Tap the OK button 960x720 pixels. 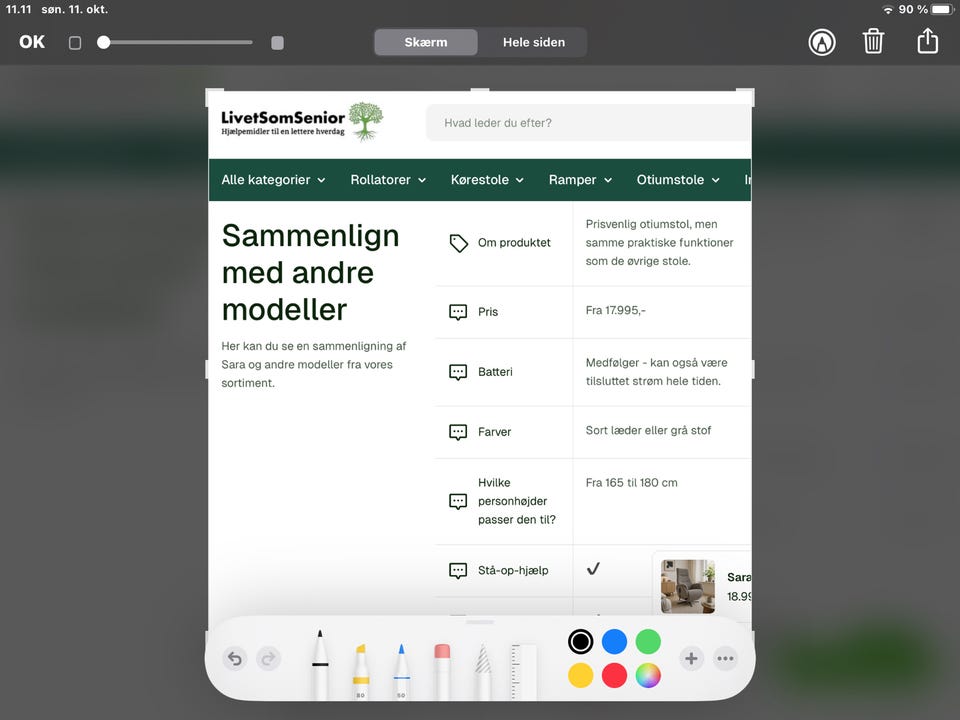point(32,42)
